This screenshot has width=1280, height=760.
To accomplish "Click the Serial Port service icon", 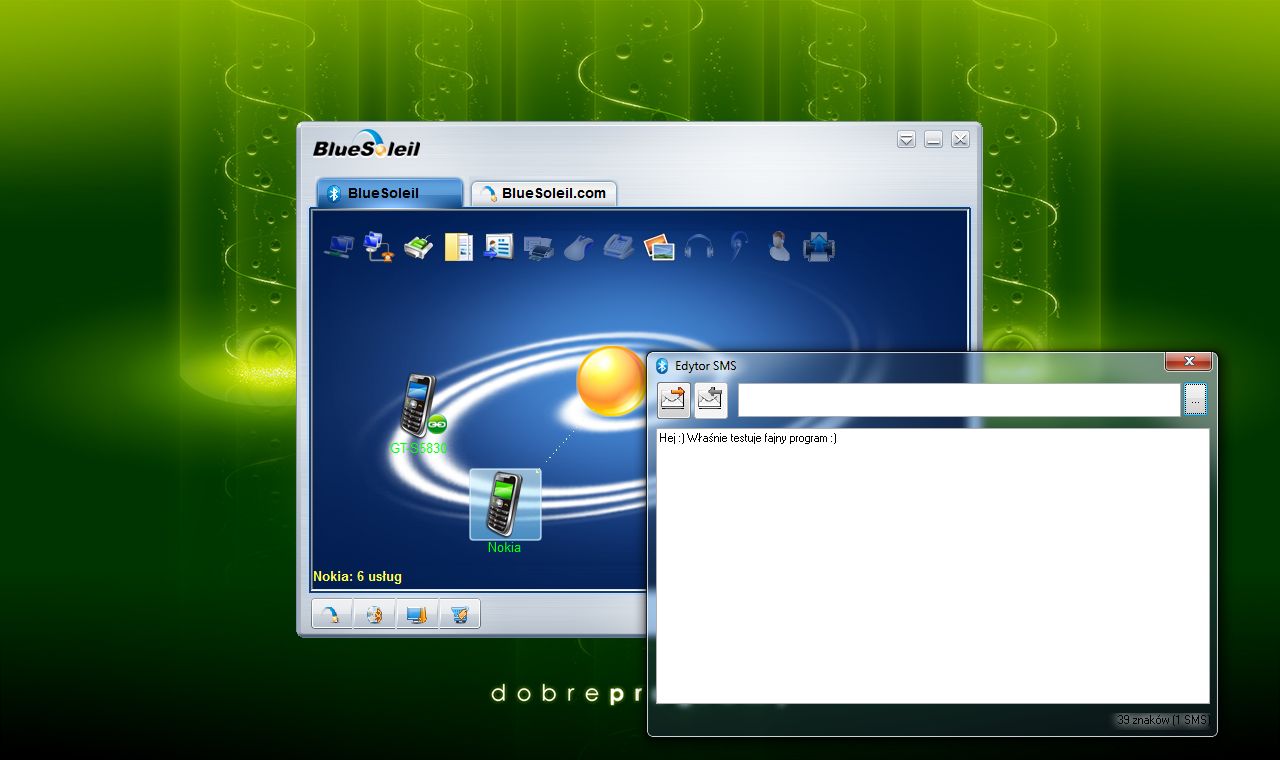I will tap(418, 246).
